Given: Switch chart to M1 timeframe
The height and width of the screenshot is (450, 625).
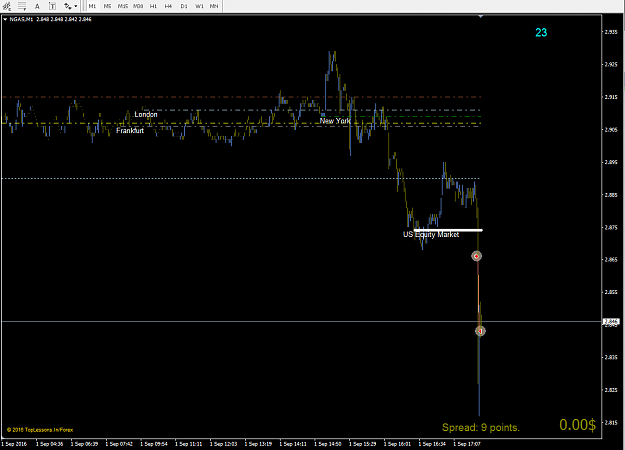Looking at the screenshot, I should (92, 6).
